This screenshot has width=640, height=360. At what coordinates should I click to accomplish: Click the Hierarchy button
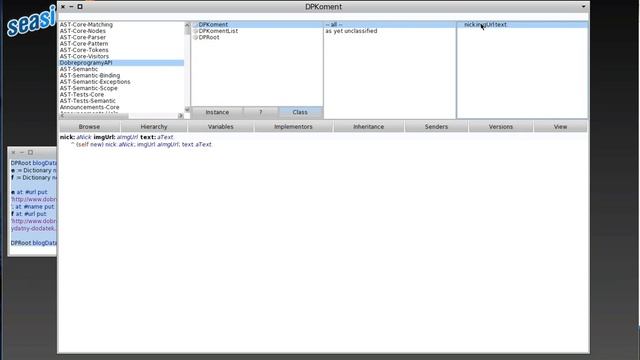pyautogui.click(x=154, y=127)
